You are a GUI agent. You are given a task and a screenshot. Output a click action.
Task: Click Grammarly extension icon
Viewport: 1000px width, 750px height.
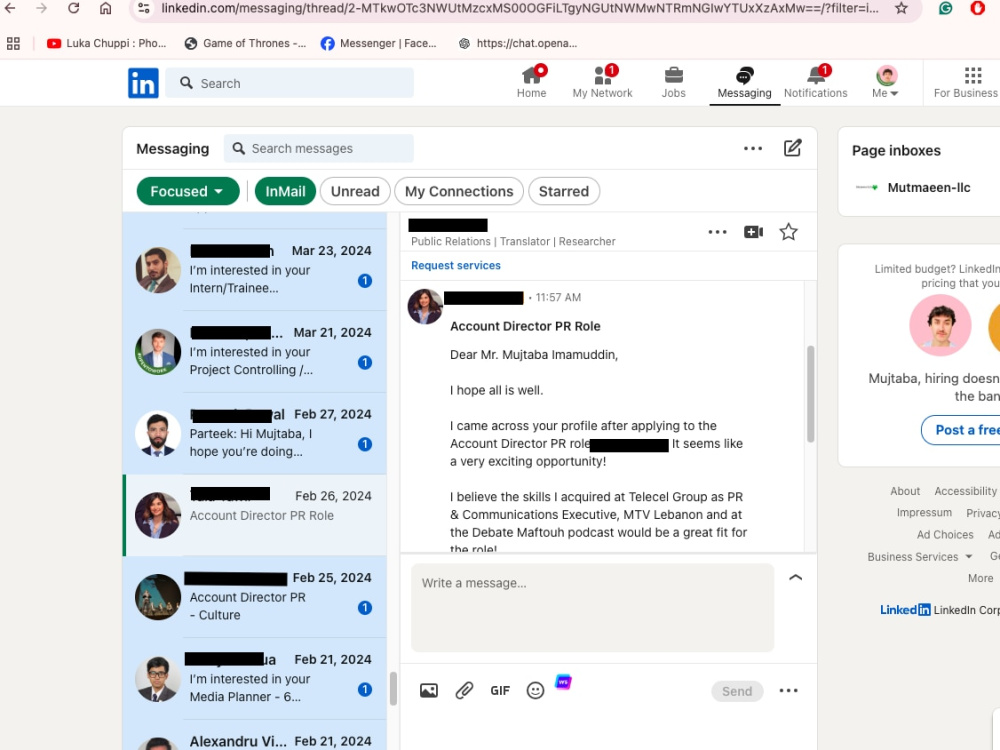pyautogui.click(x=946, y=8)
